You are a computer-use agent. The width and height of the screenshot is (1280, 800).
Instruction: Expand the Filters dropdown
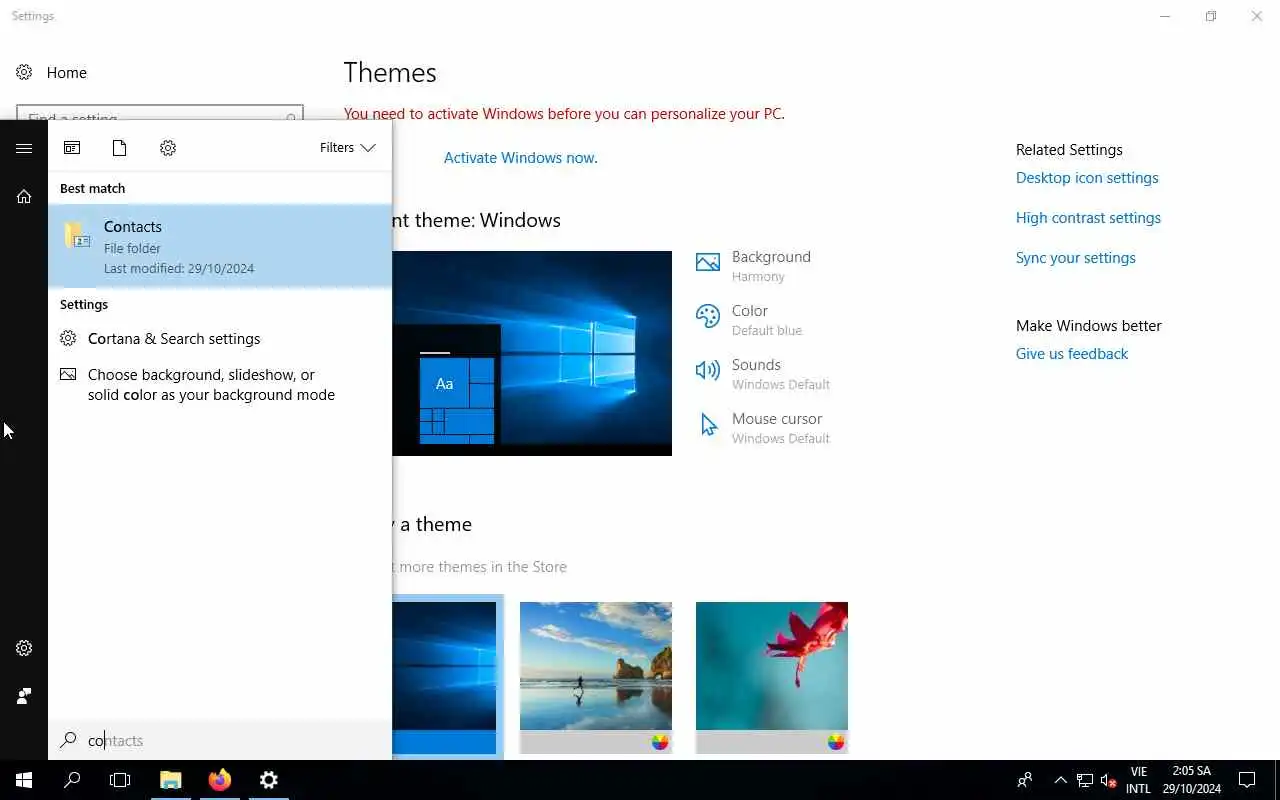click(x=347, y=148)
